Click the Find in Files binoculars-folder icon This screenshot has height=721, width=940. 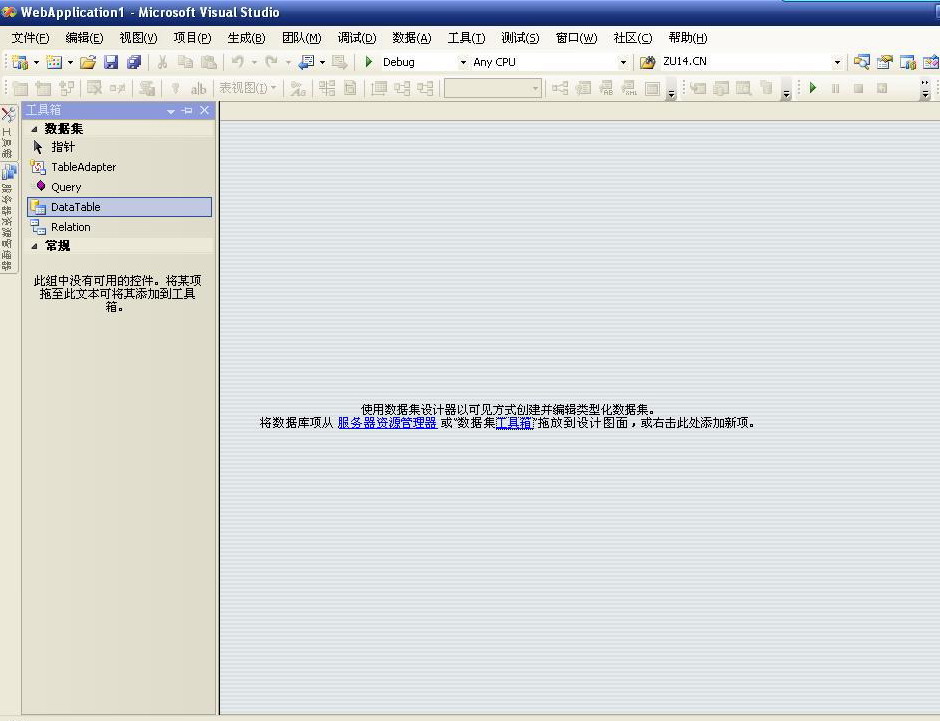[x=647, y=62]
